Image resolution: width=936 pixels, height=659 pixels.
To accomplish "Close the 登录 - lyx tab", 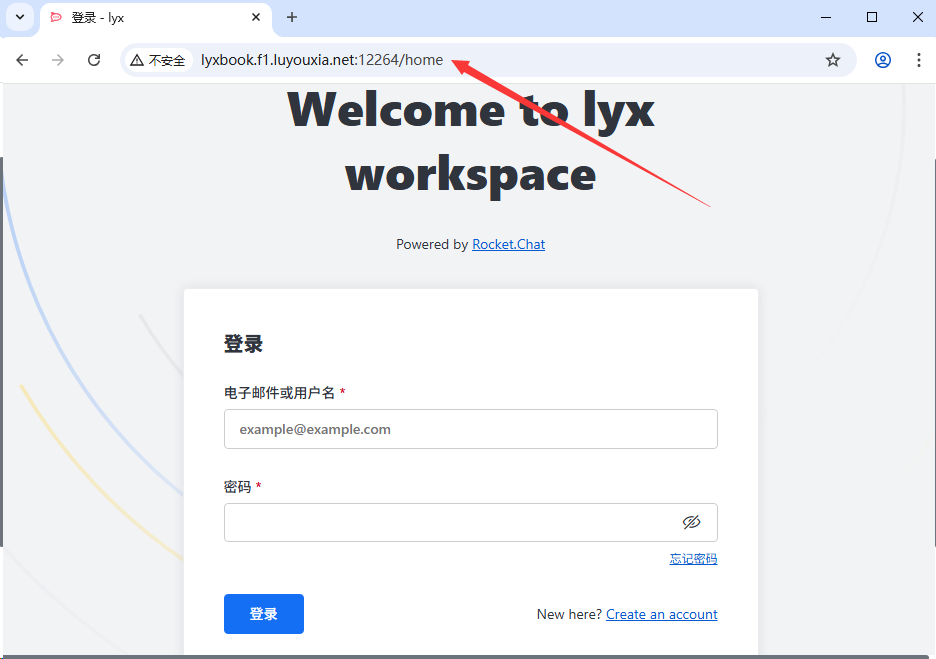I will (255, 17).
